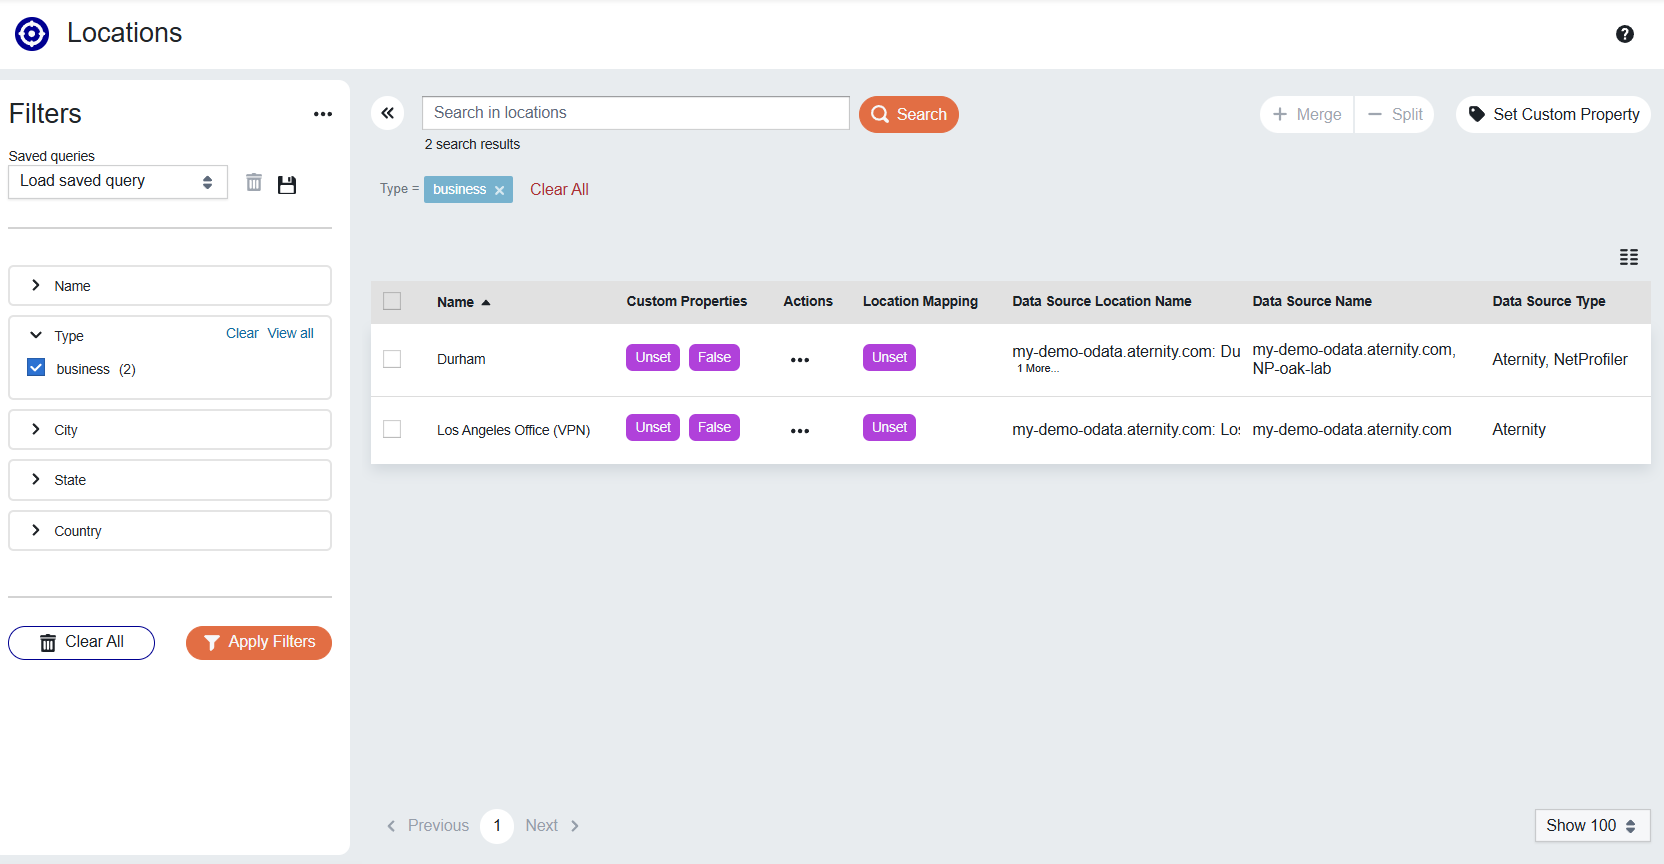
Task: Open column chooser grid icon
Action: (1628, 257)
